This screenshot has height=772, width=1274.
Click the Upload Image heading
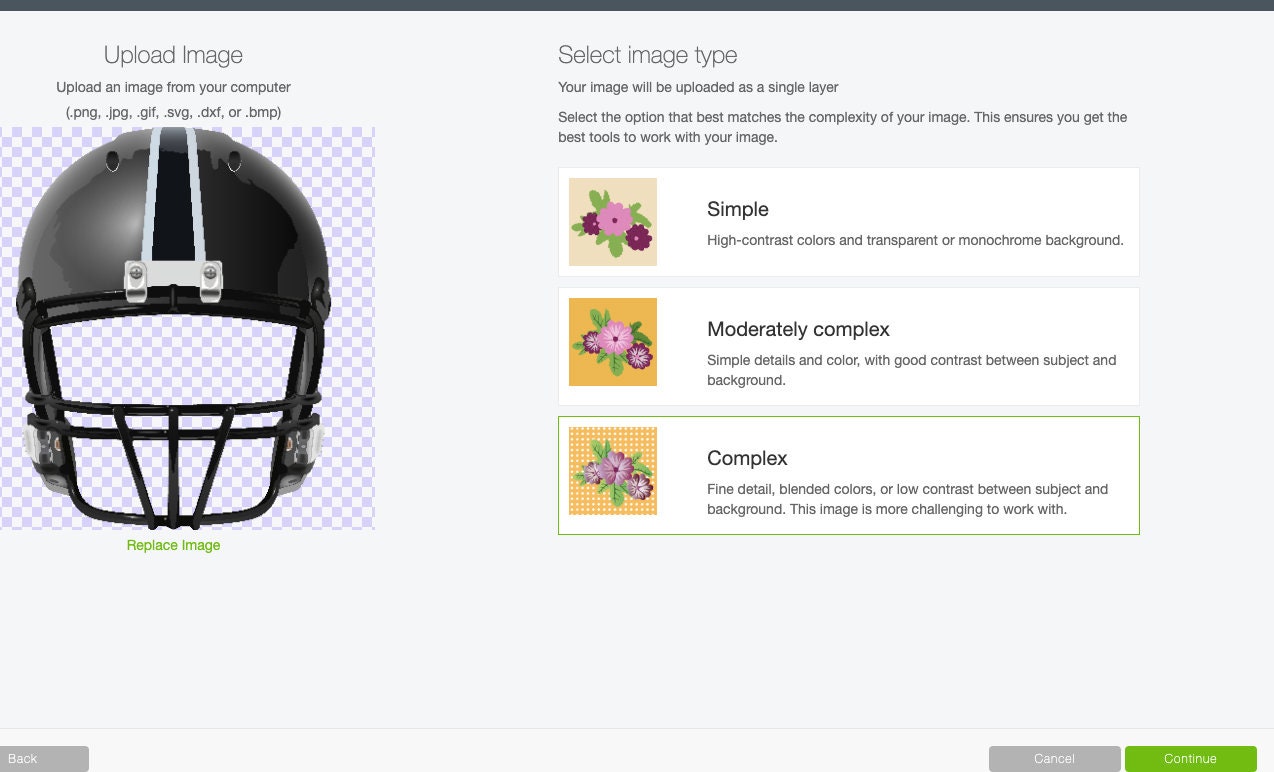click(172, 55)
